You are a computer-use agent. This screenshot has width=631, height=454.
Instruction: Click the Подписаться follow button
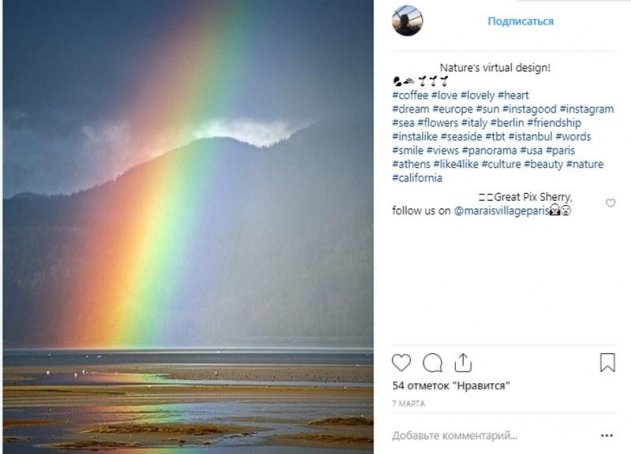pyautogui.click(x=521, y=21)
